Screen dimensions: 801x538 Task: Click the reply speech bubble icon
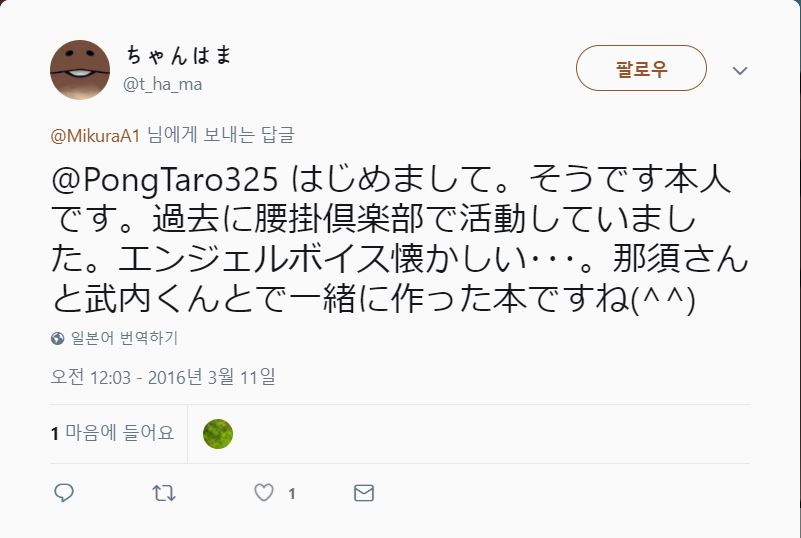64,493
